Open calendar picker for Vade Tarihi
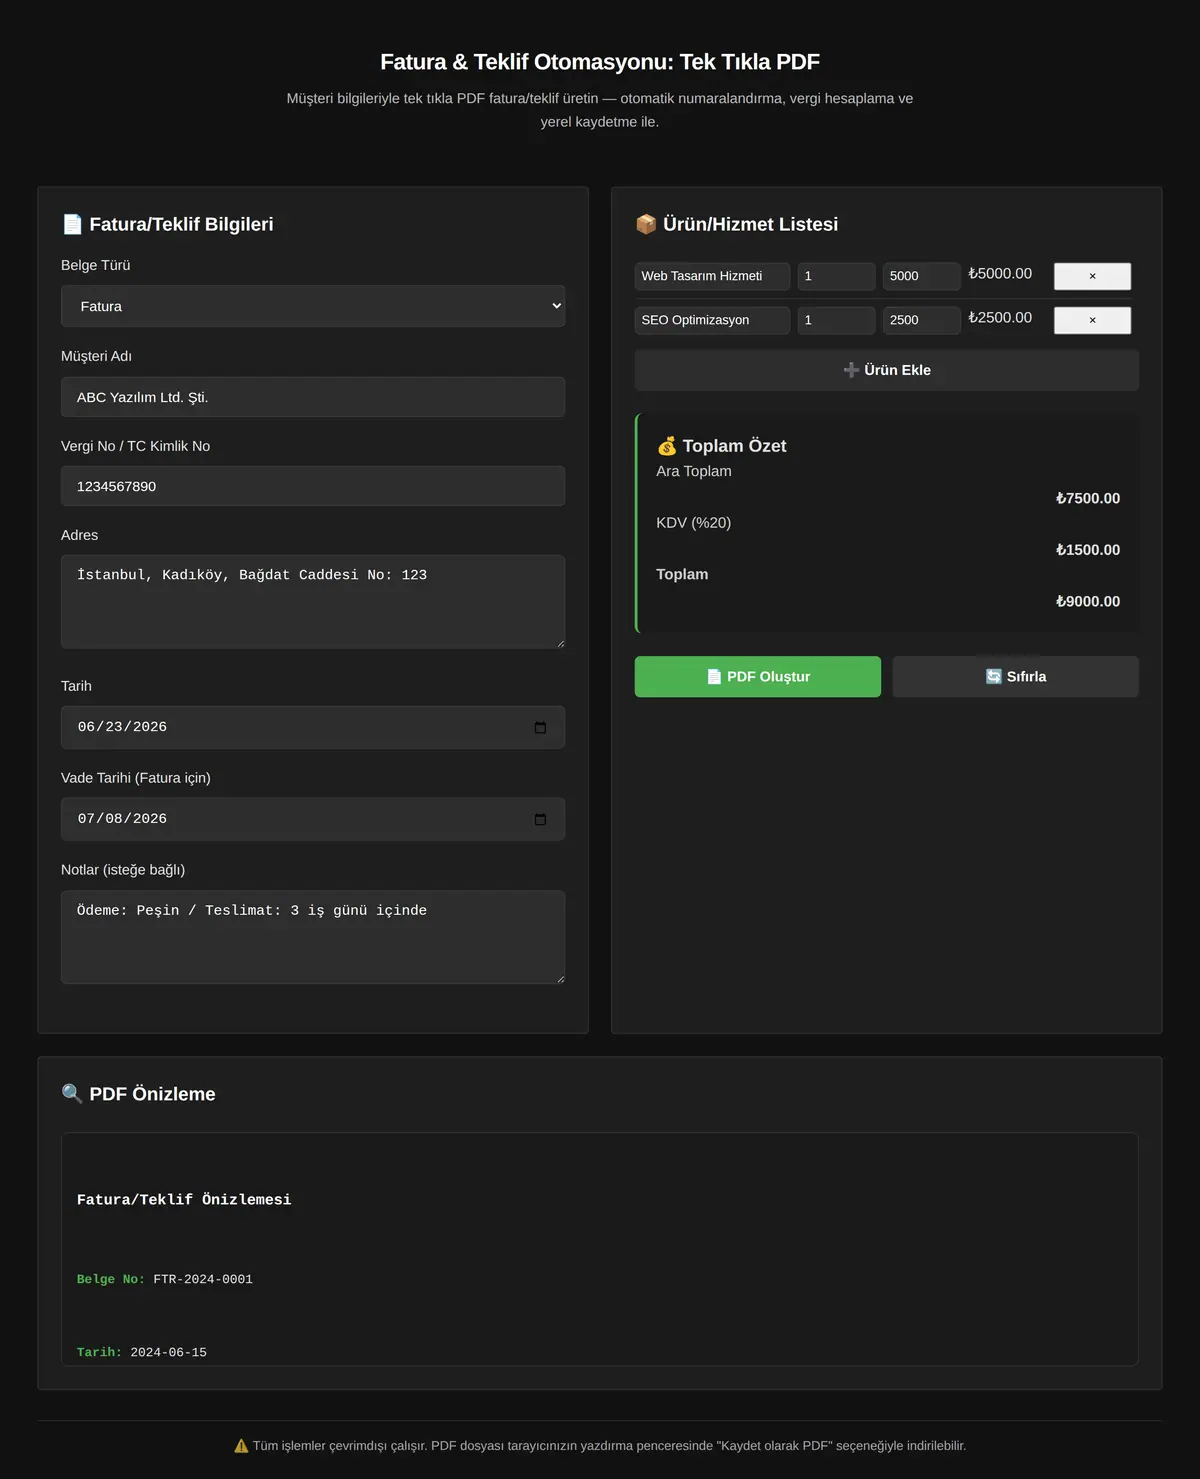The width and height of the screenshot is (1200, 1479). [x=540, y=819]
